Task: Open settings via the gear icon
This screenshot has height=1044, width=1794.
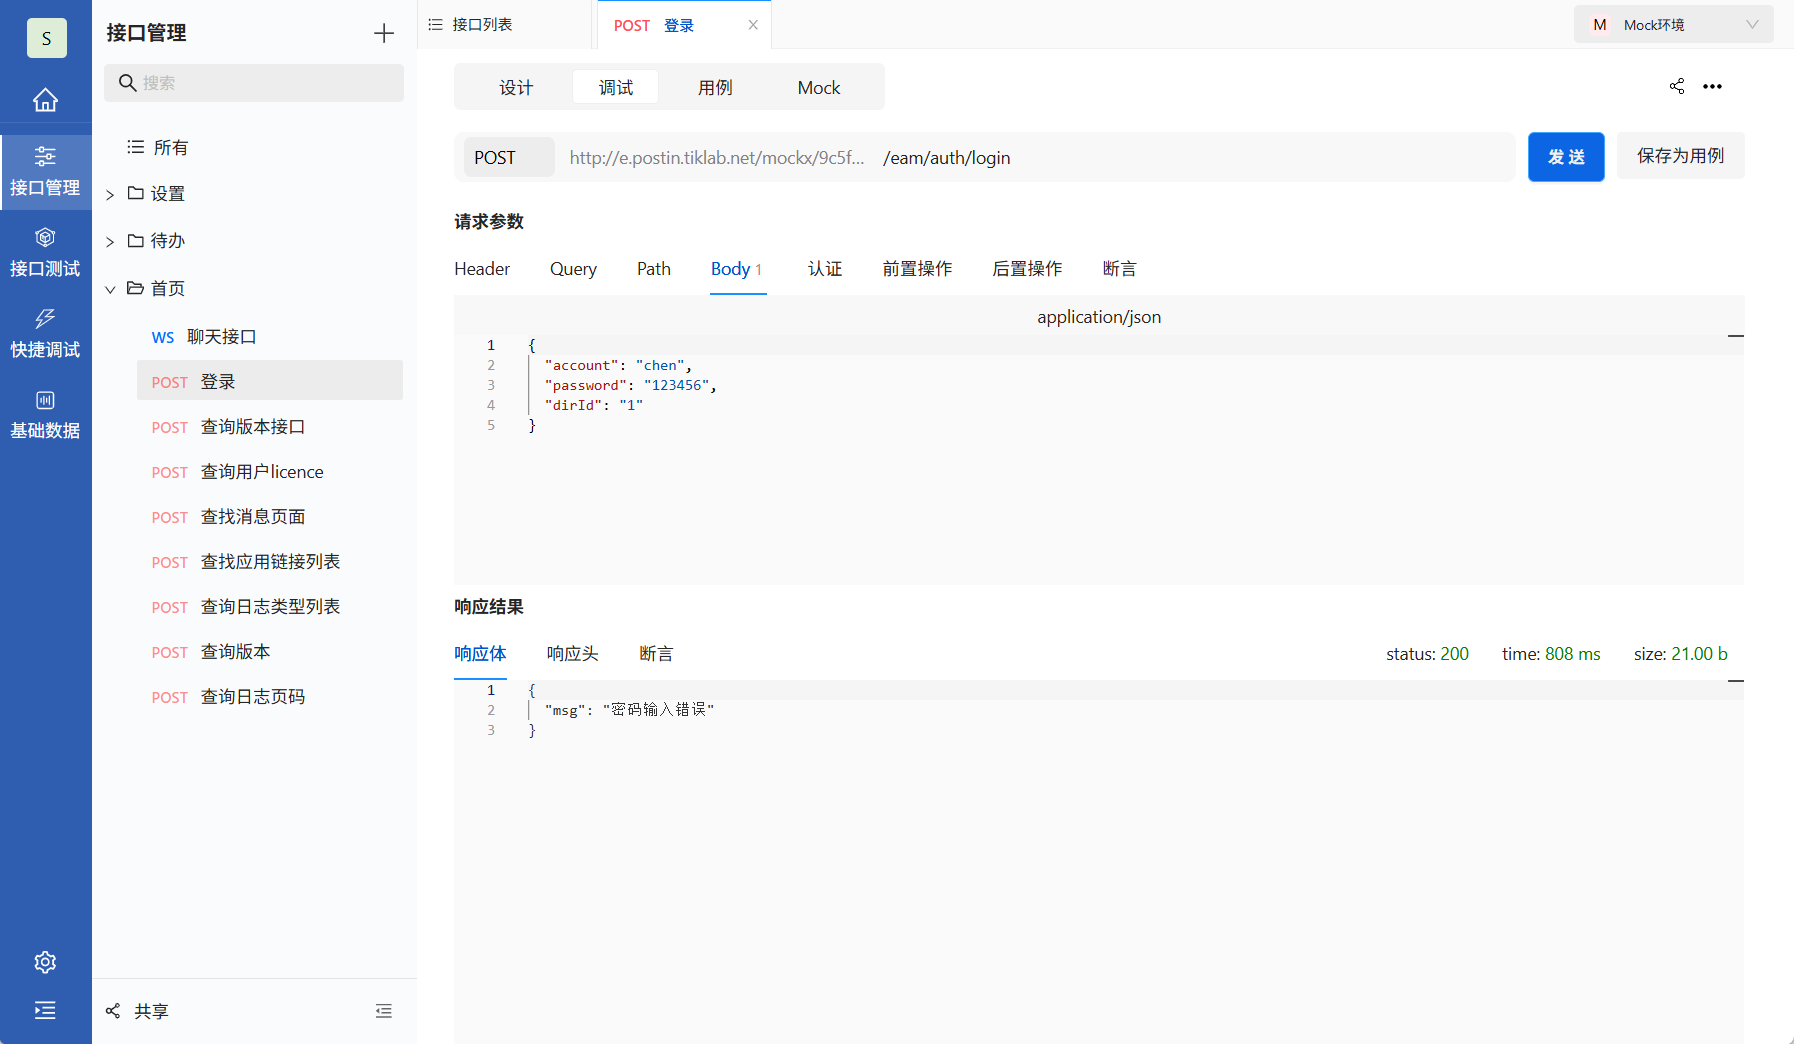Action: coord(45,961)
